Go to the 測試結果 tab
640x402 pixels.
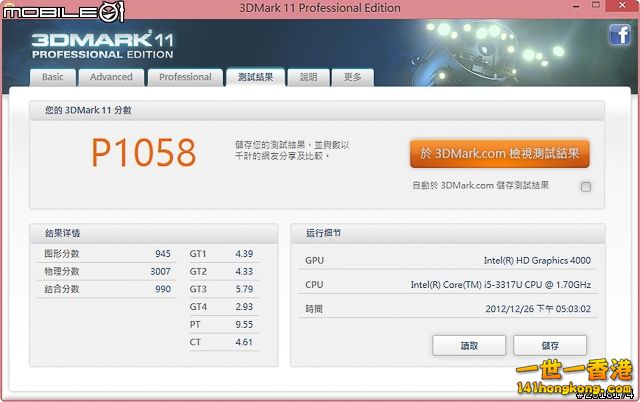254,77
